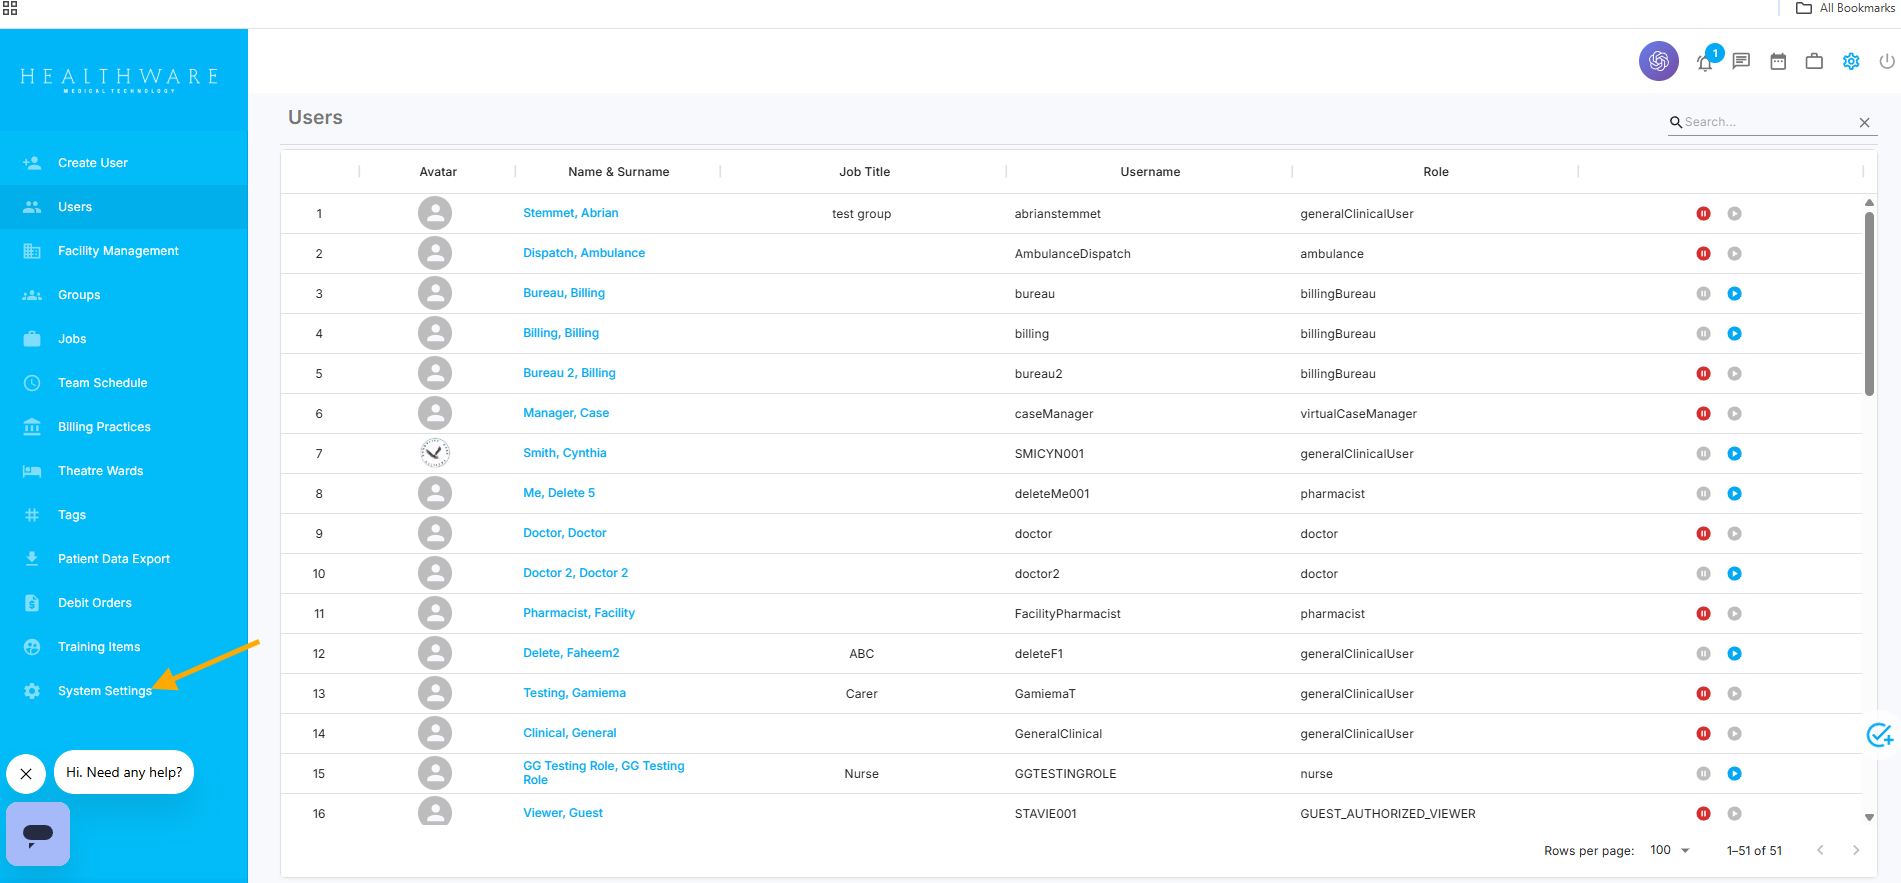1901x883 pixels.
Task: Open the AI assistant purple icon
Action: click(1658, 61)
